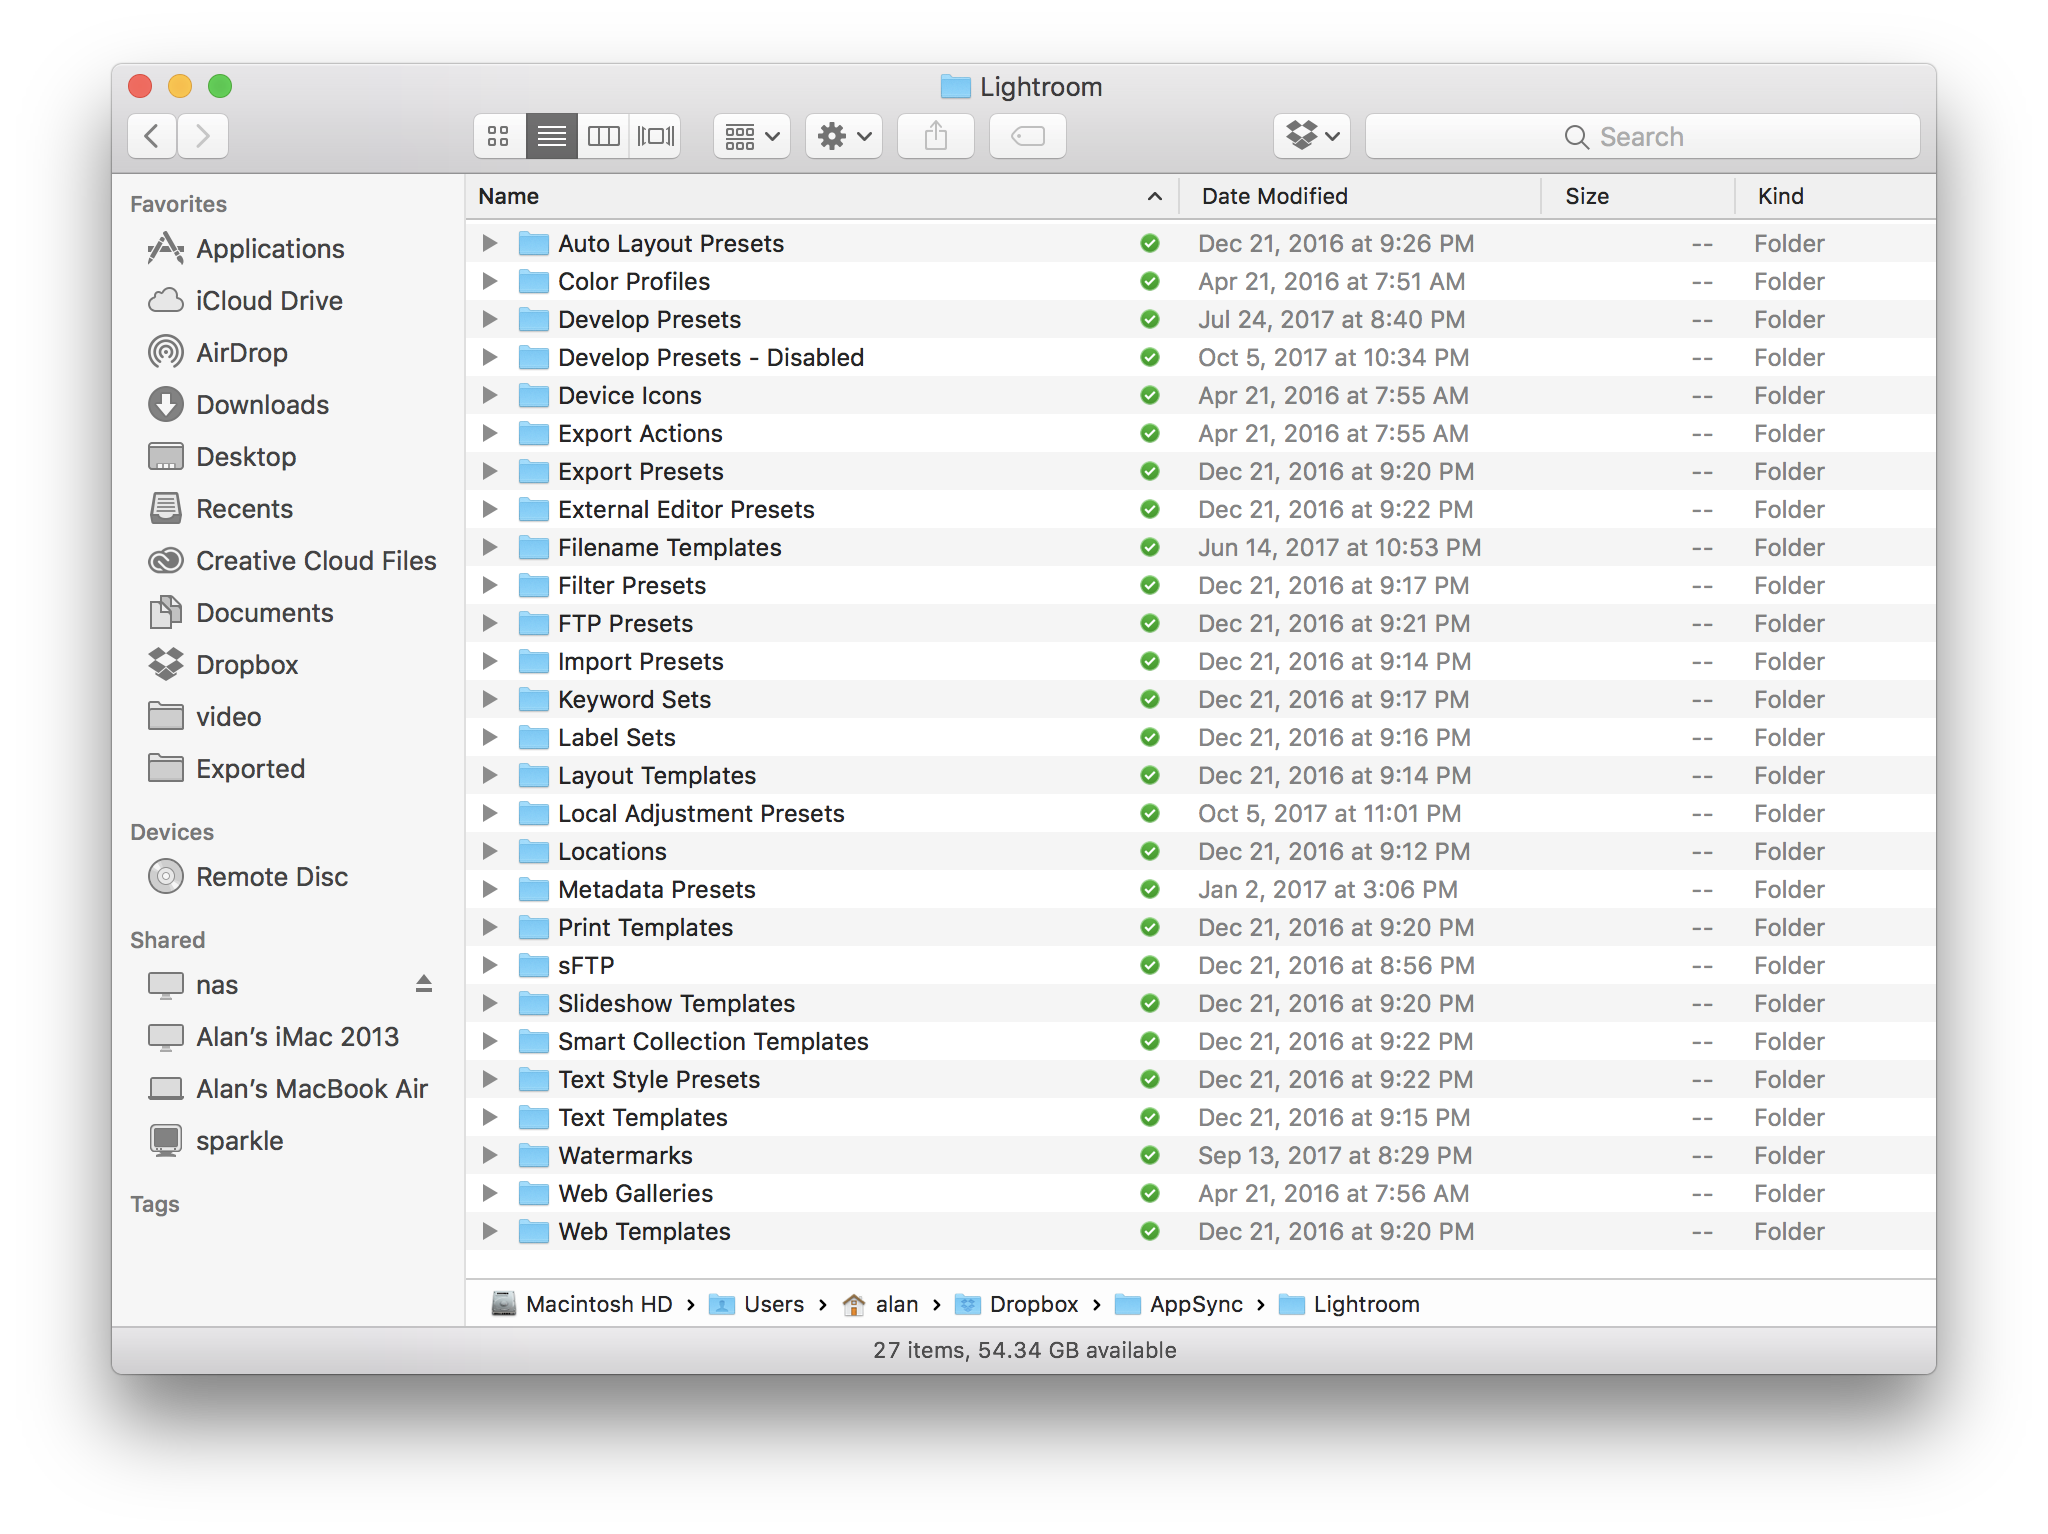Click Dropbox in the path bar
Screen dimensions: 2048x1534
coord(1017,1304)
